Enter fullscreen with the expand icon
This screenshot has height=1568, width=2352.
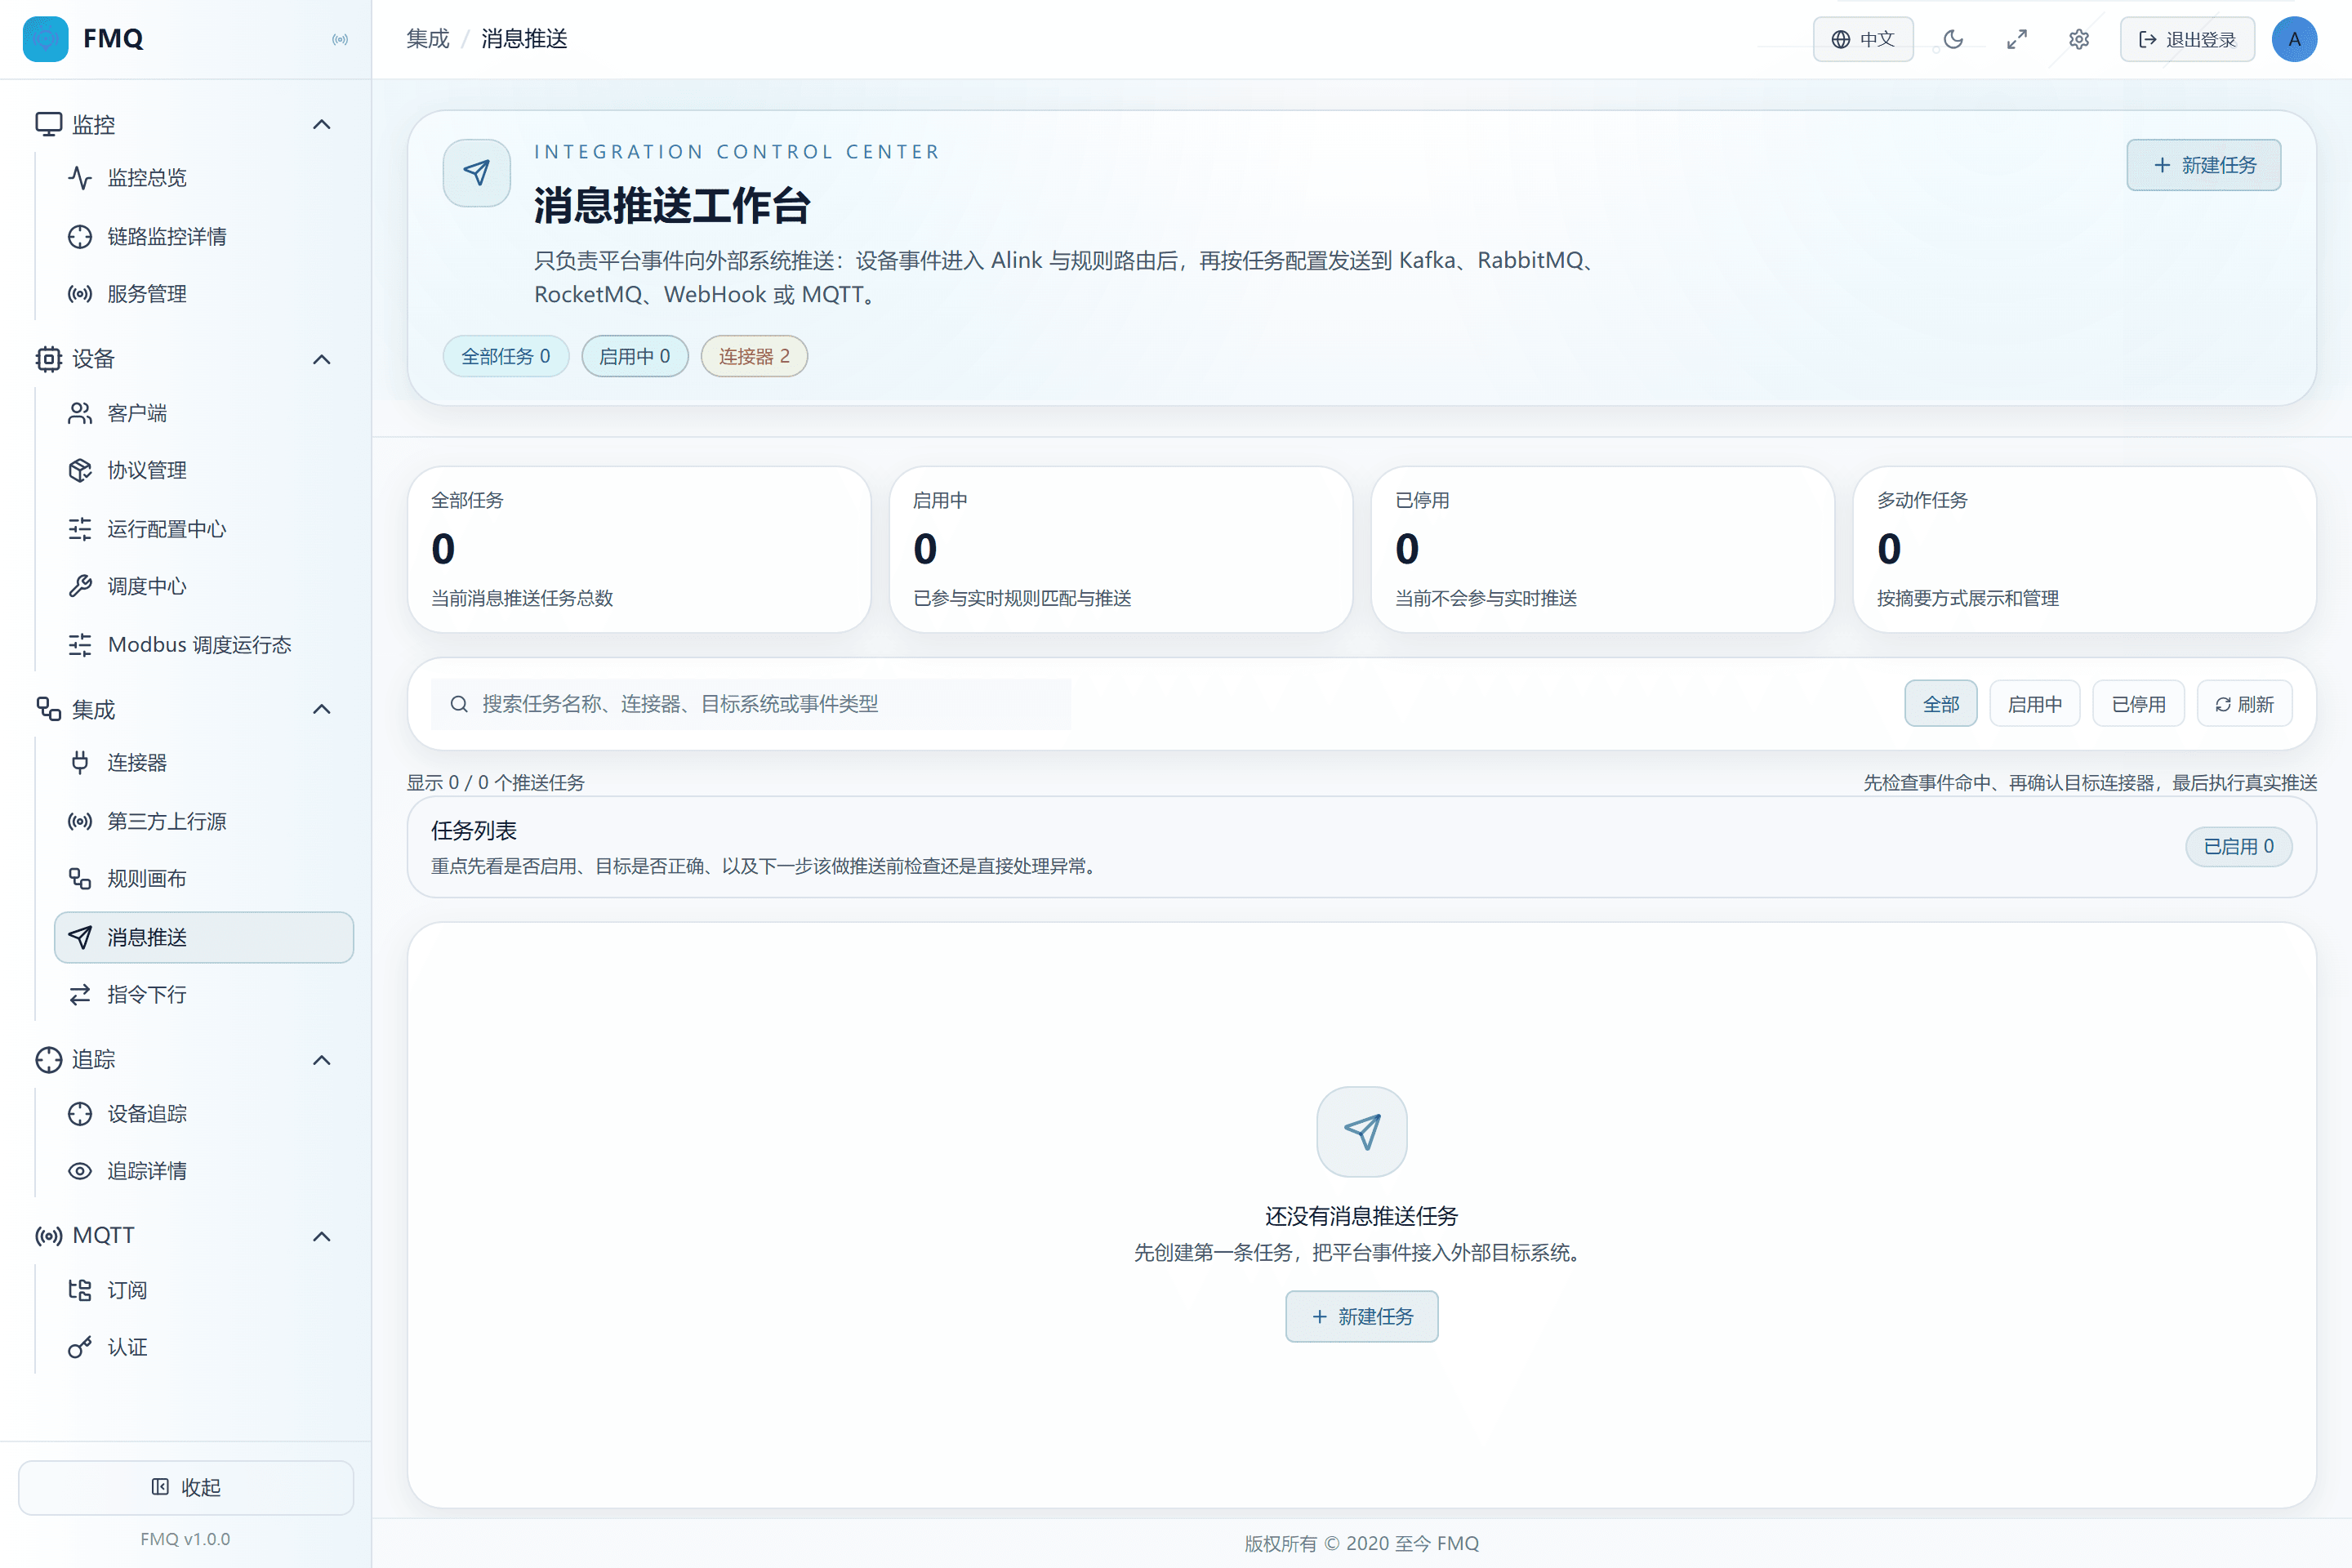(x=2016, y=39)
